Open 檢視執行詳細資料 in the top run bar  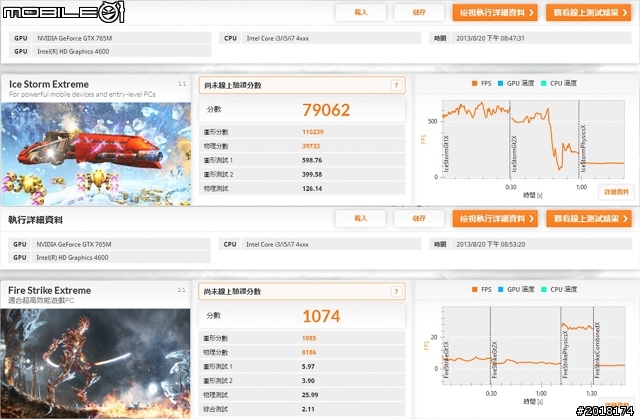pyautogui.click(x=495, y=13)
